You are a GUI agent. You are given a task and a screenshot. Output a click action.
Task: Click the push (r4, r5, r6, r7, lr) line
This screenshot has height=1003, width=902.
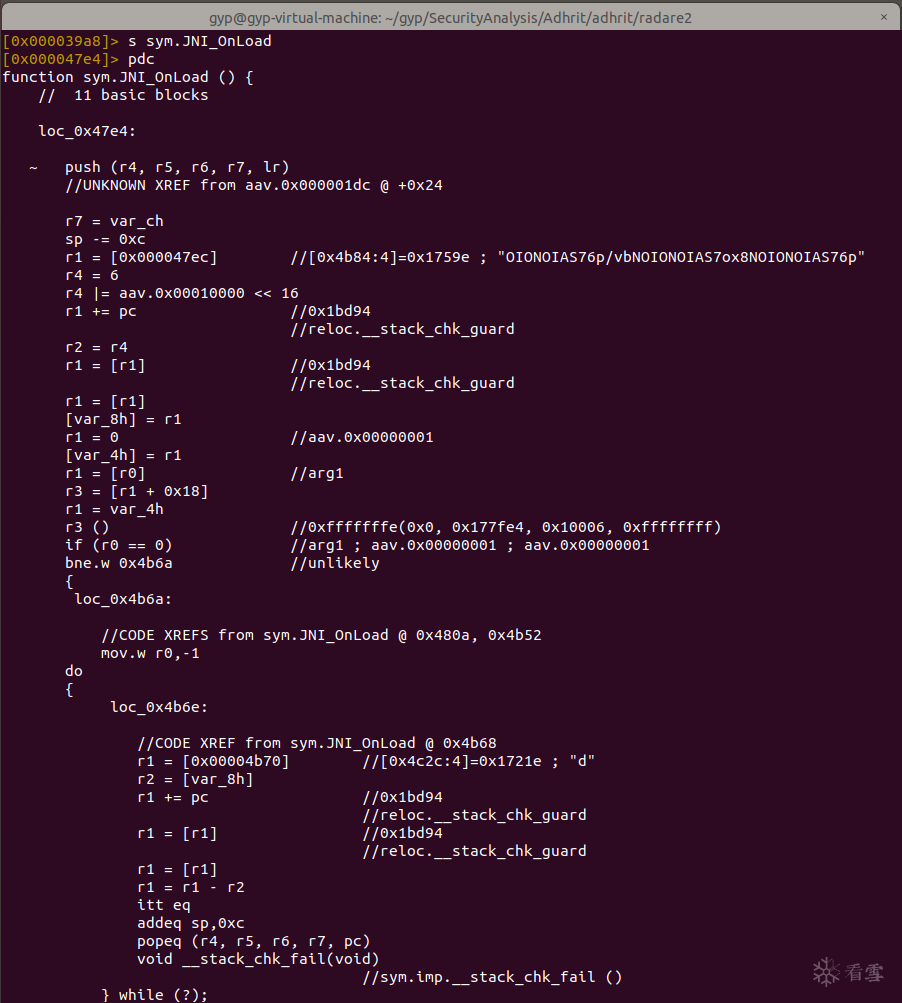(x=177, y=167)
